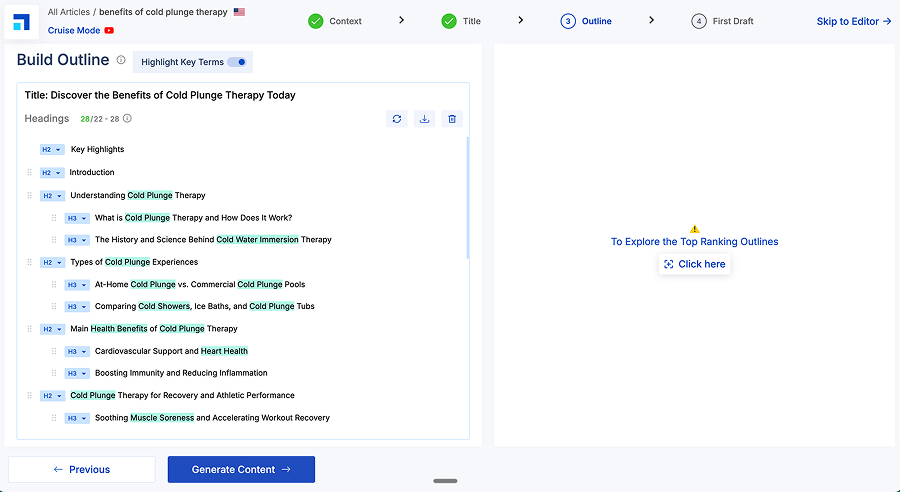Click 'Boosting Immunity and Reducing Inflammation' text
This screenshot has width=900, height=492.
click(x=181, y=373)
